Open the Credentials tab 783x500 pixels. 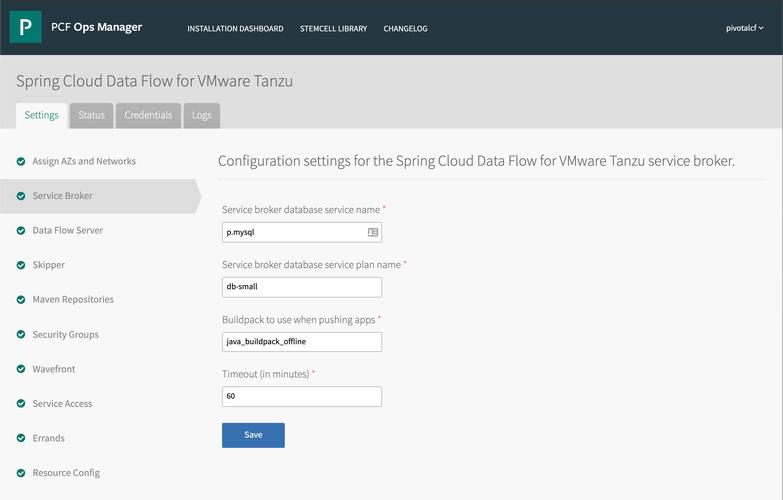[148, 116]
